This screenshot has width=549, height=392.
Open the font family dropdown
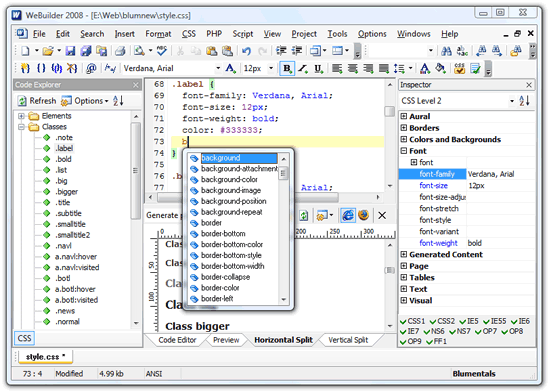218,68
